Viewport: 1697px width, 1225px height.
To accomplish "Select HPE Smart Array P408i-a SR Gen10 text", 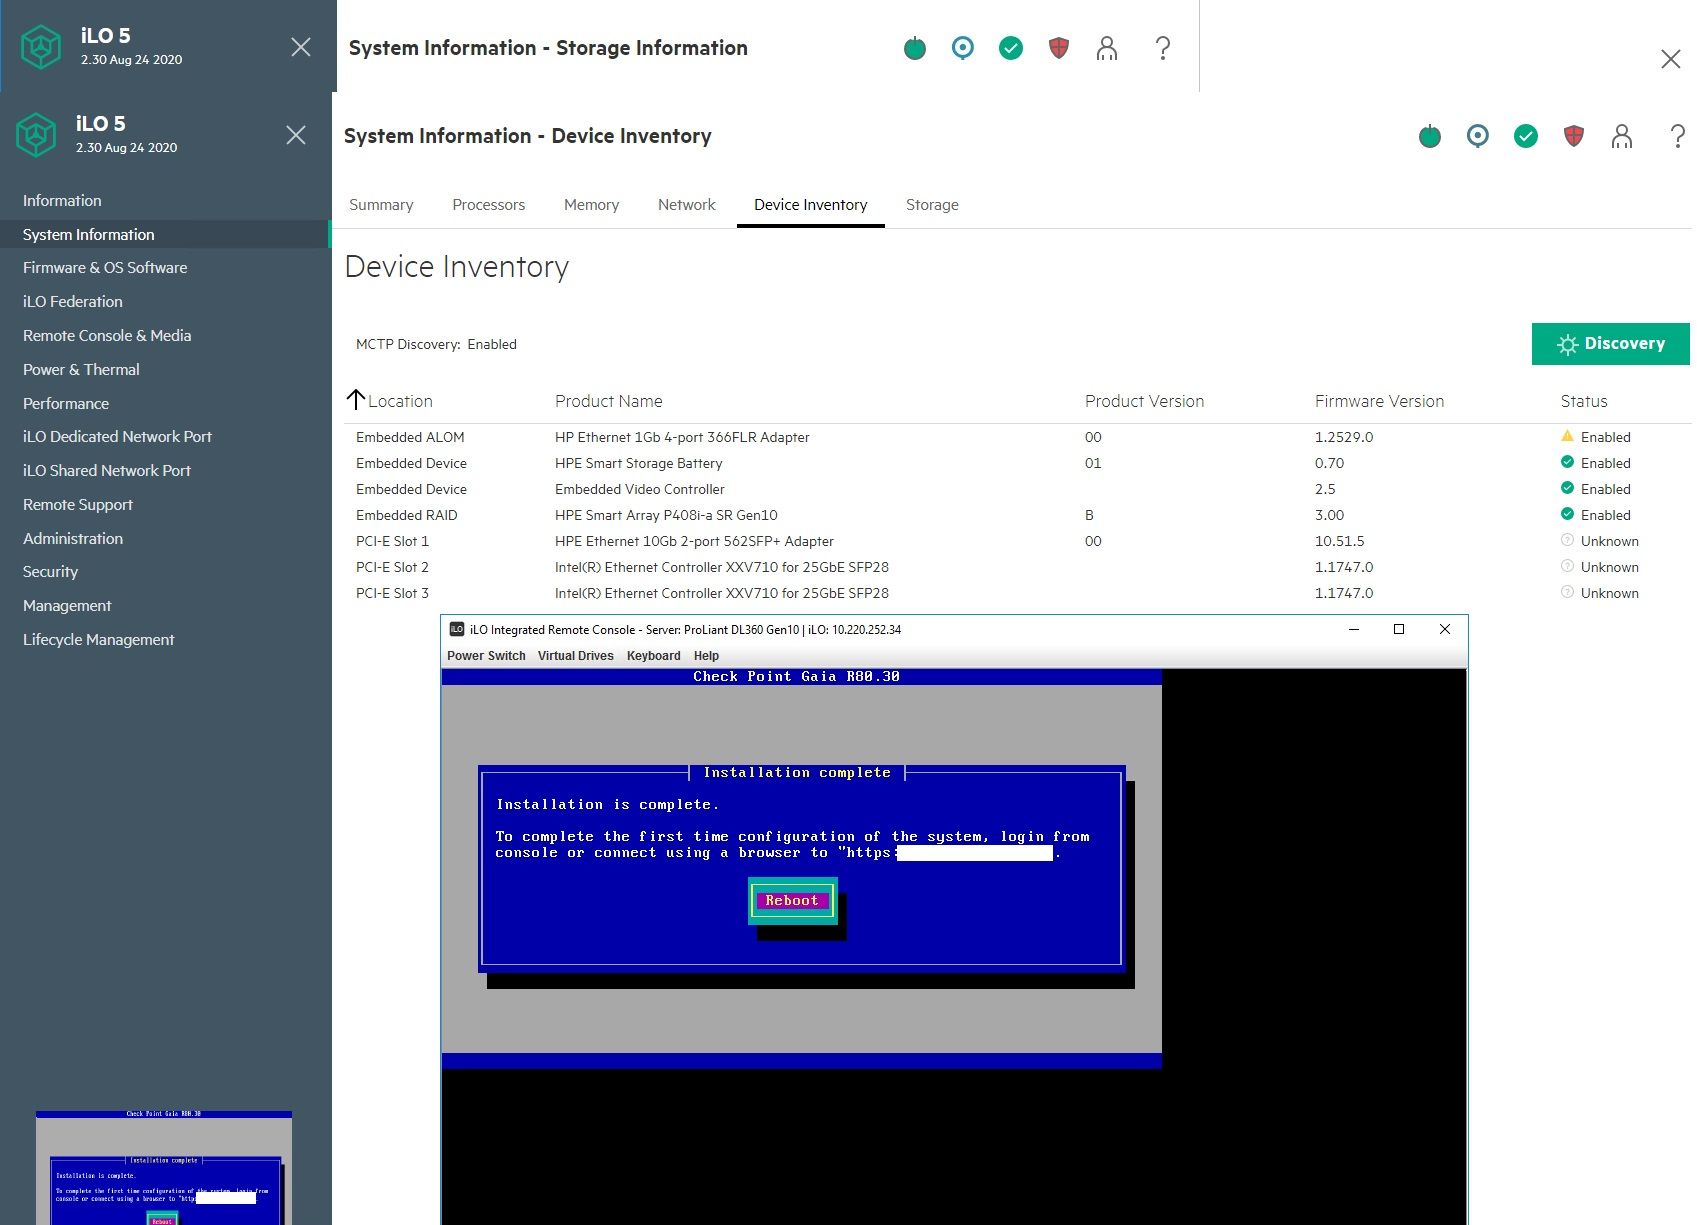I will pos(666,515).
